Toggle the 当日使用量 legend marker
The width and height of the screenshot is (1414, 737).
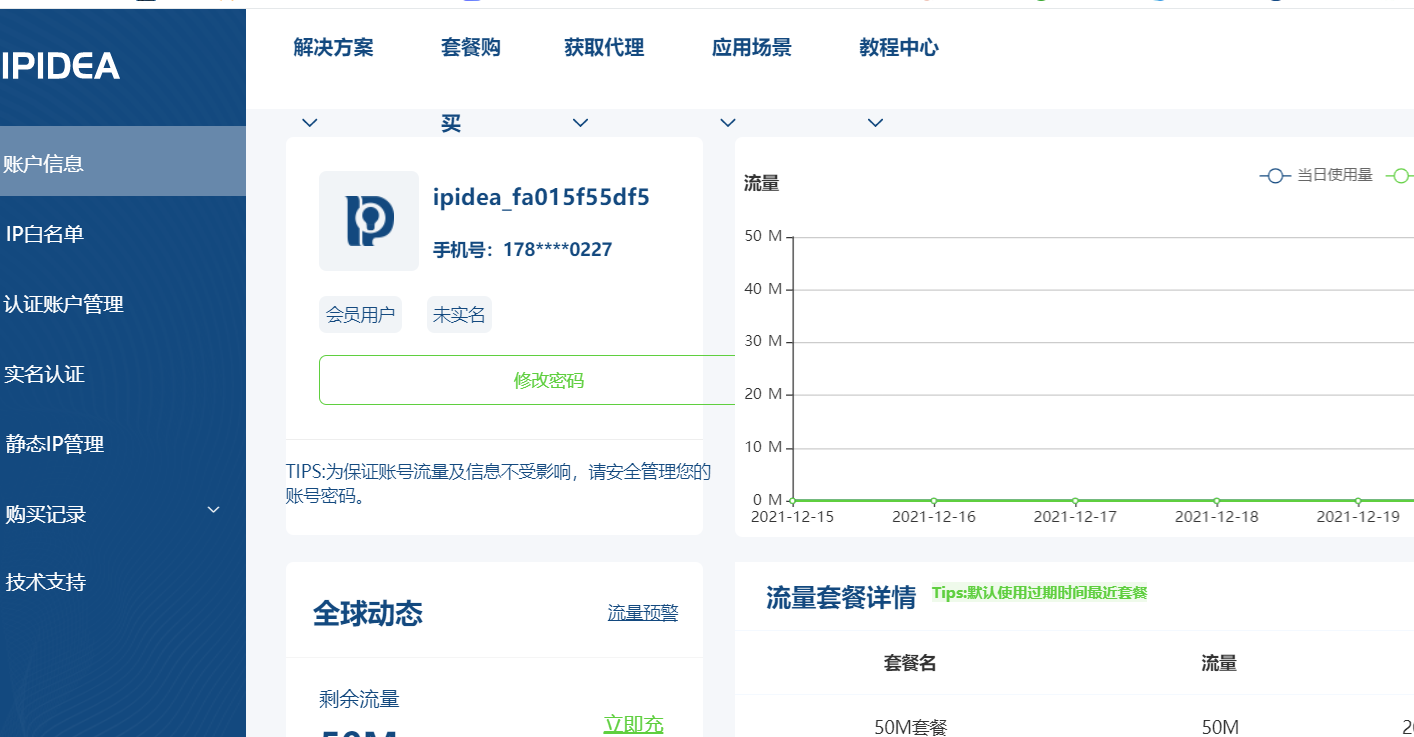tap(1274, 176)
